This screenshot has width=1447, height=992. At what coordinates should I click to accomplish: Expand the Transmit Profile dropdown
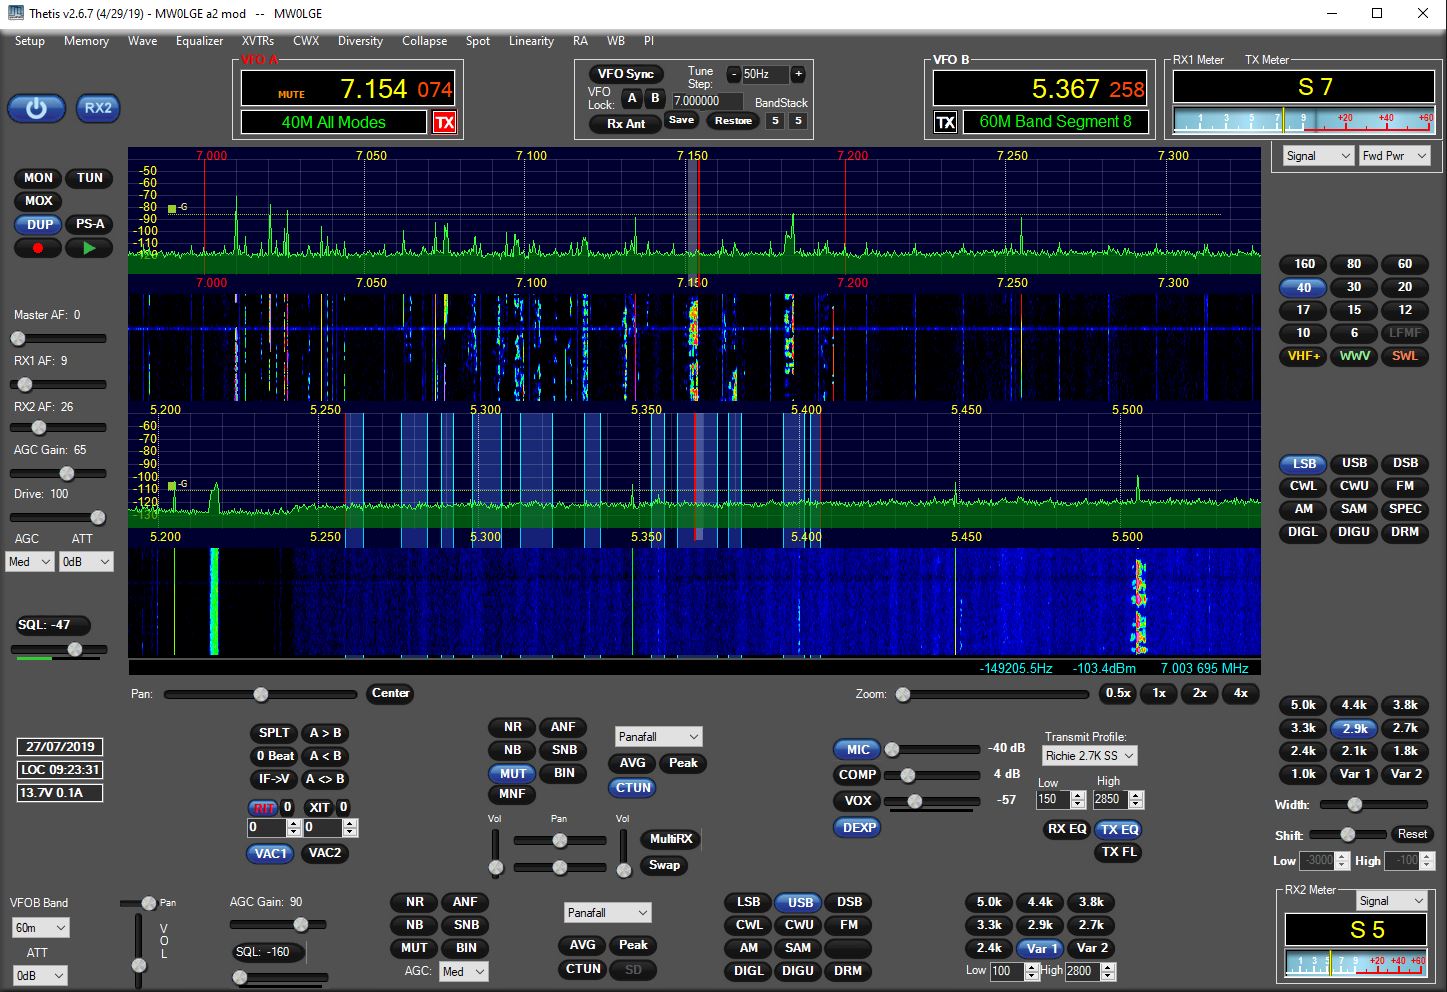click(x=1089, y=756)
